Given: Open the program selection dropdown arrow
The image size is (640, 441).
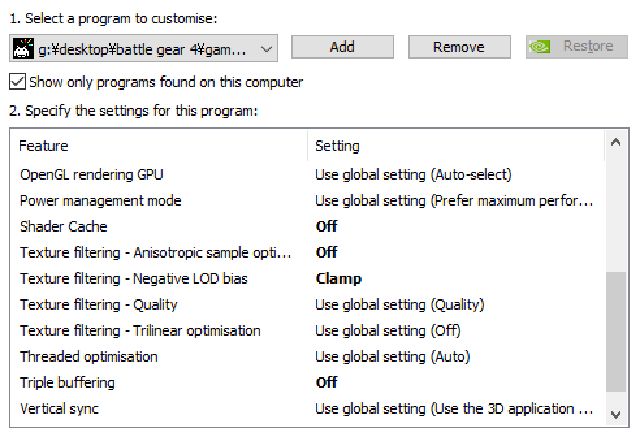Looking at the screenshot, I should [266, 49].
